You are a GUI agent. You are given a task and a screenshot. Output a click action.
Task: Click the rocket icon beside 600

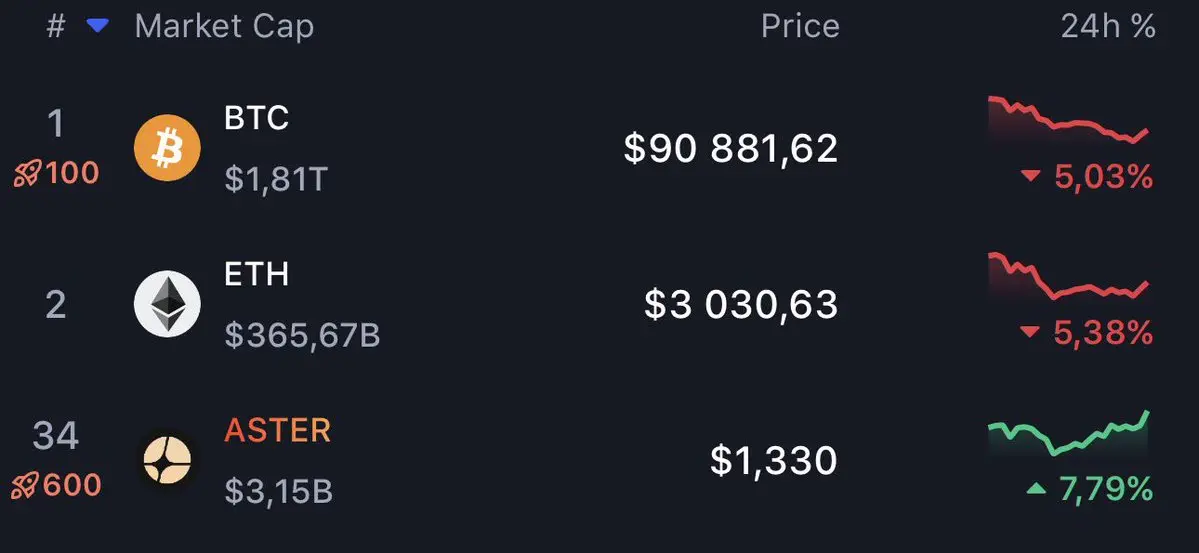(26, 486)
